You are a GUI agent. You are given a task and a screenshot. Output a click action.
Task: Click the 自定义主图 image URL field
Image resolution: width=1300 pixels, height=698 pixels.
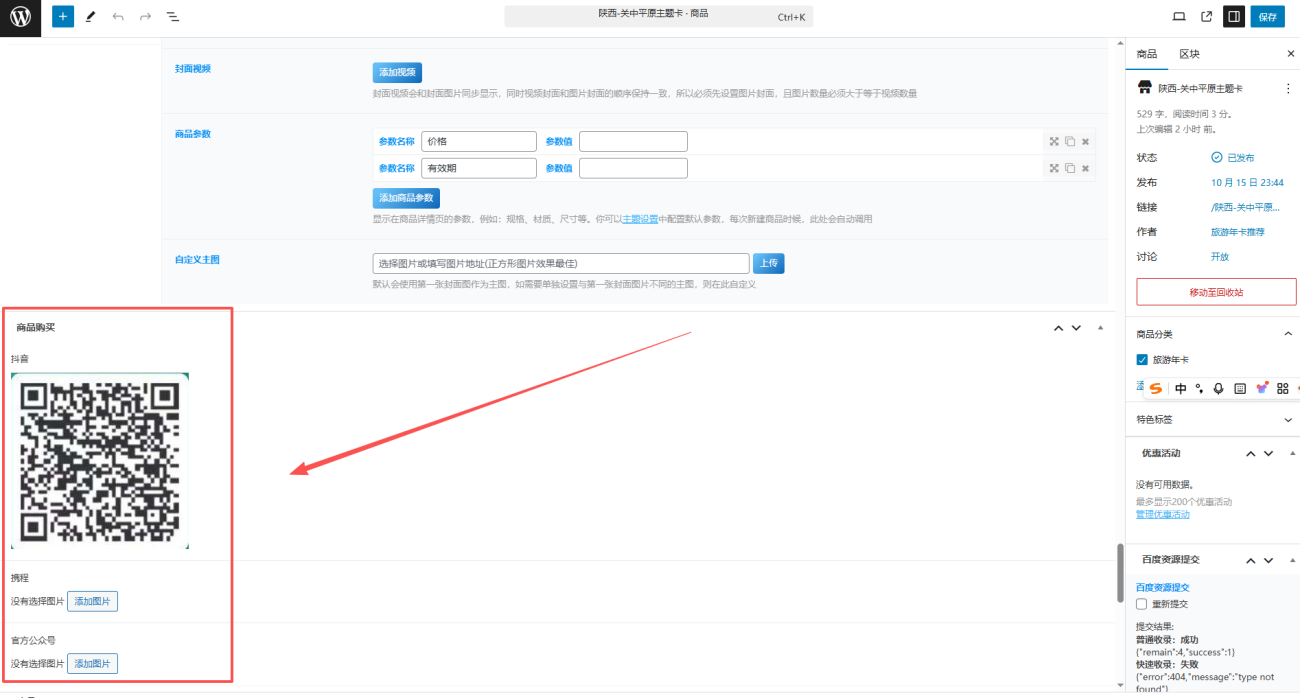(x=560, y=264)
